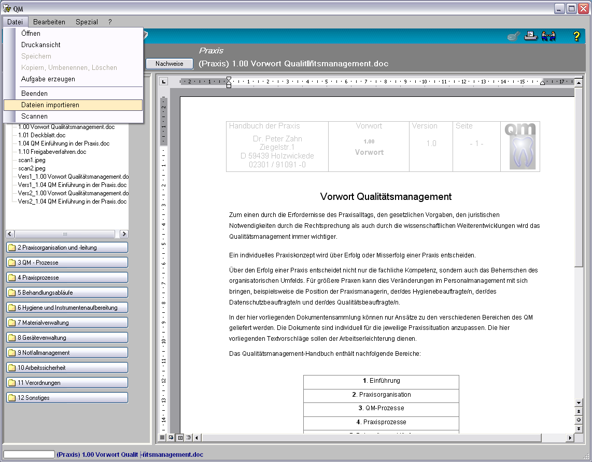
Task: Click the printer icon in blue toolbar
Action: (531, 36)
